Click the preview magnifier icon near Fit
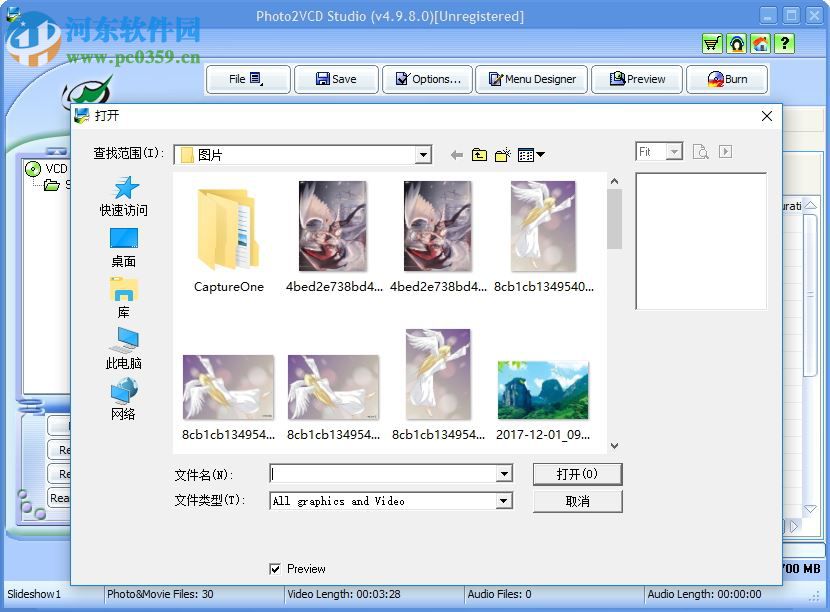The image size is (830, 612). point(703,152)
